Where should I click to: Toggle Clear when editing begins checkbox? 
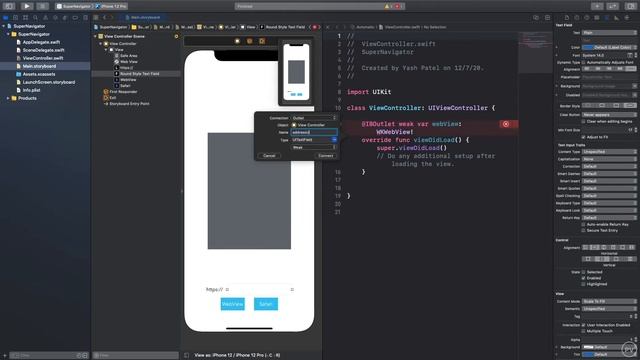[x=583, y=122]
